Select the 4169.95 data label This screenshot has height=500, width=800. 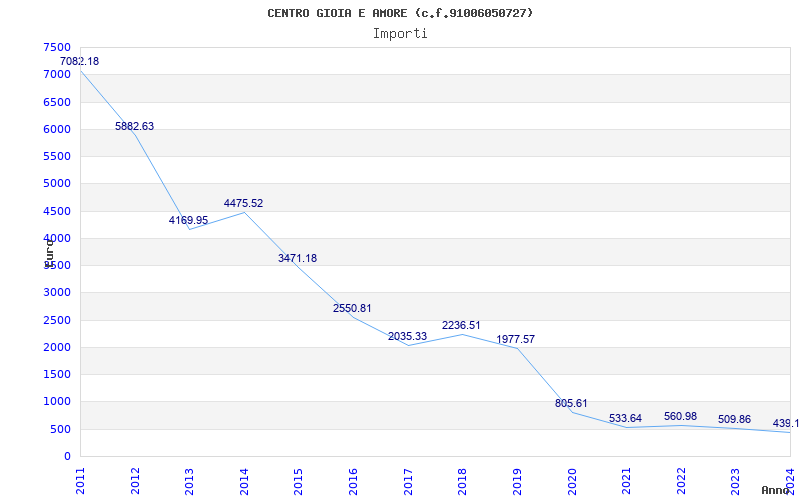coord(188,220)
